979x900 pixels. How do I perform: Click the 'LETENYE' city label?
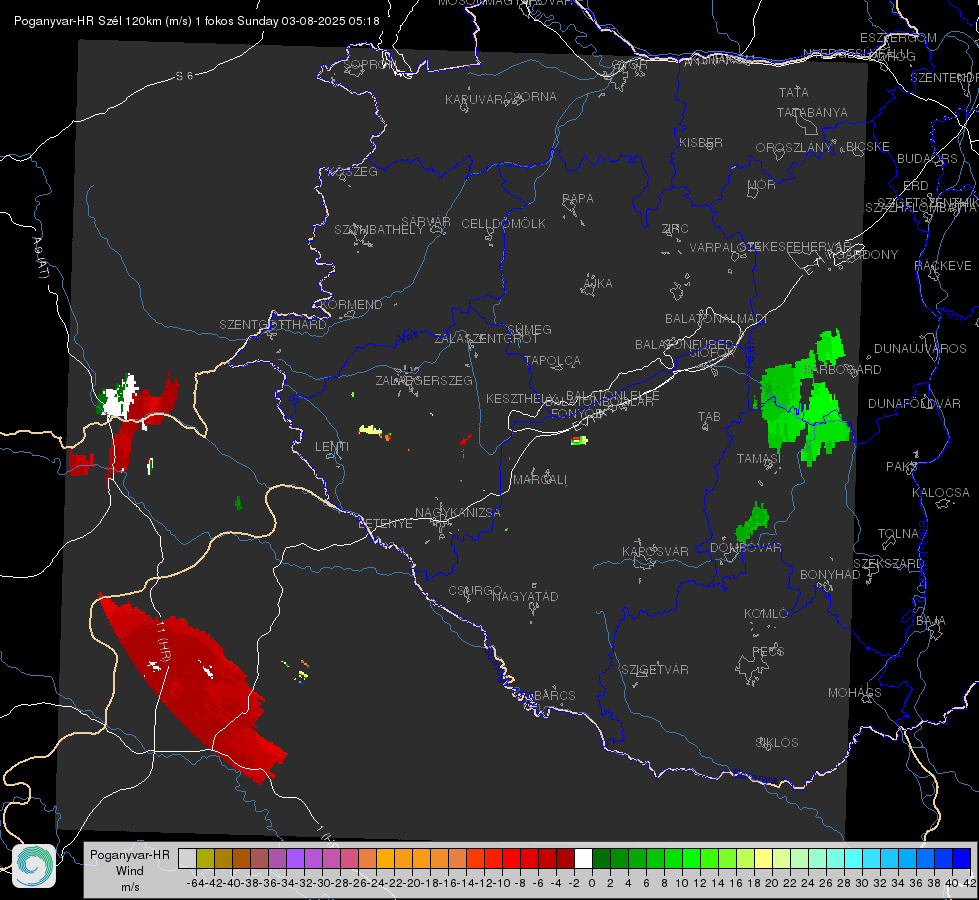pos(385,524)
